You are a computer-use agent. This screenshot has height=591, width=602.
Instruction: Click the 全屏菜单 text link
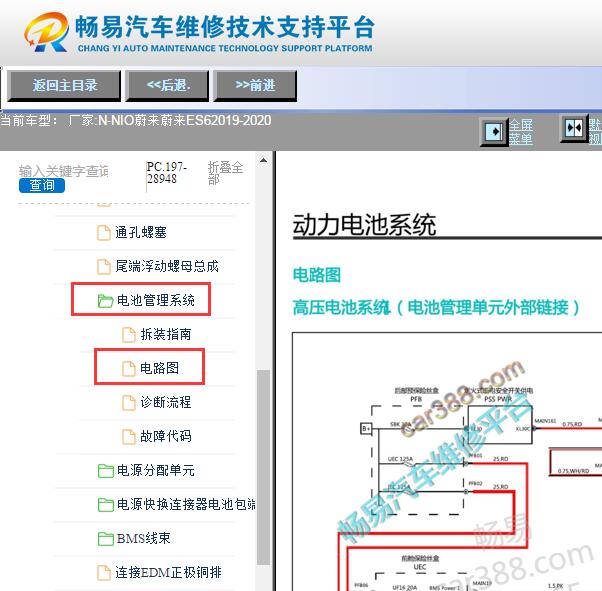click(521, 132)
